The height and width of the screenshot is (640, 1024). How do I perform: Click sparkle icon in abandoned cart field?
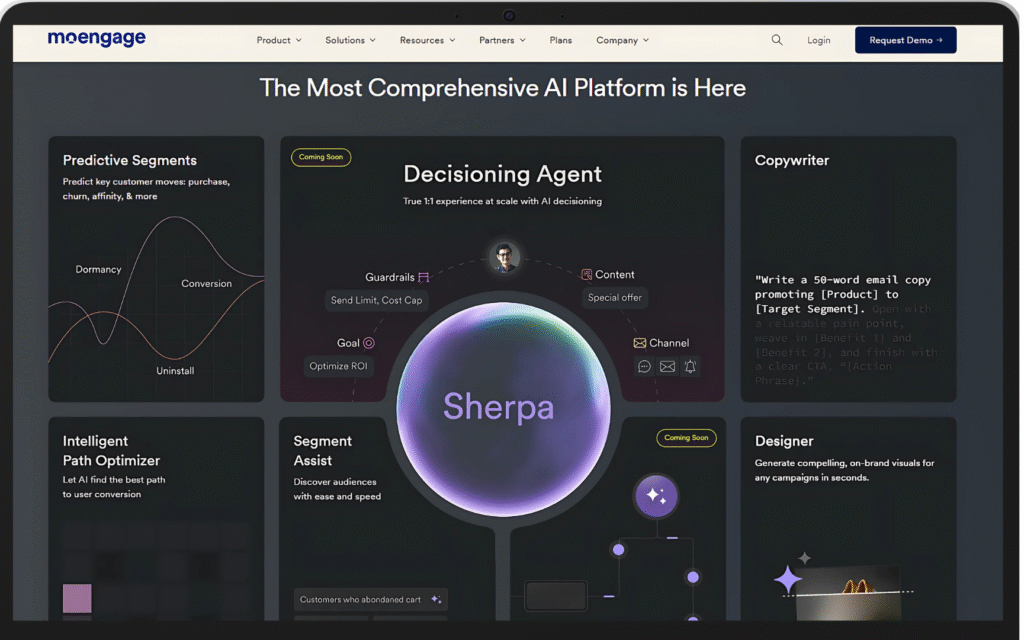click(x=436, y=600)
